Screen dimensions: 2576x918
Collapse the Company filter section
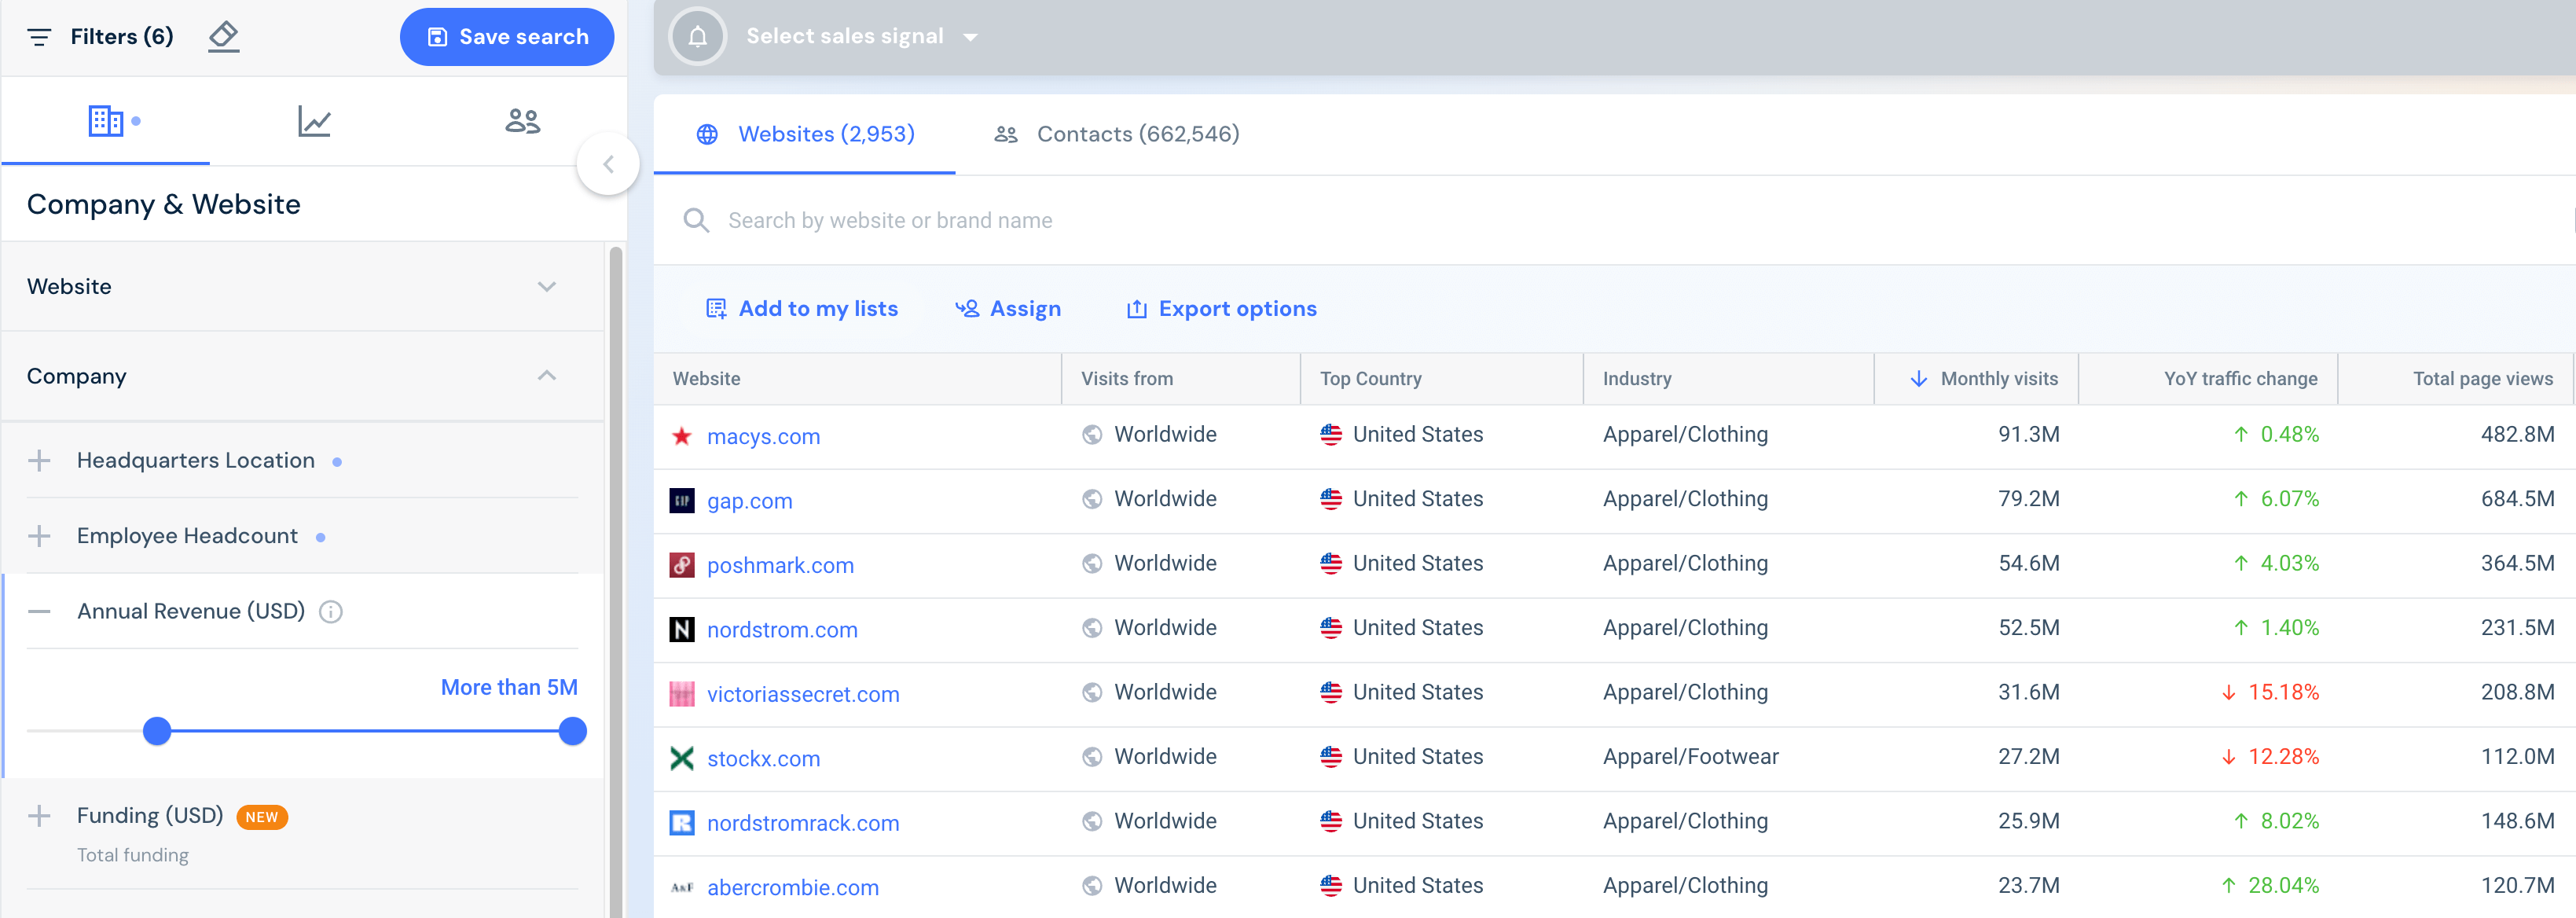click(x=546, y=376)
